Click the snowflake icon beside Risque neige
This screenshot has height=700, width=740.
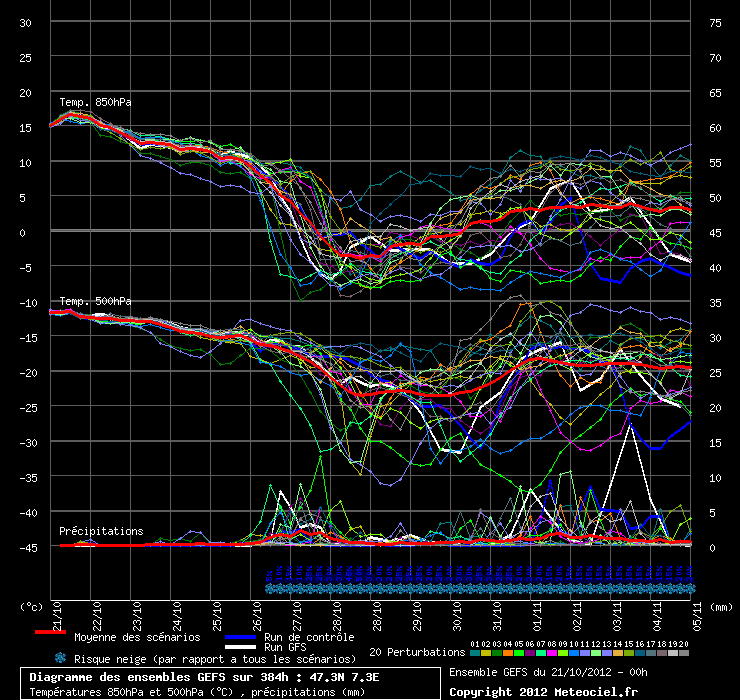tap(60, 658)
